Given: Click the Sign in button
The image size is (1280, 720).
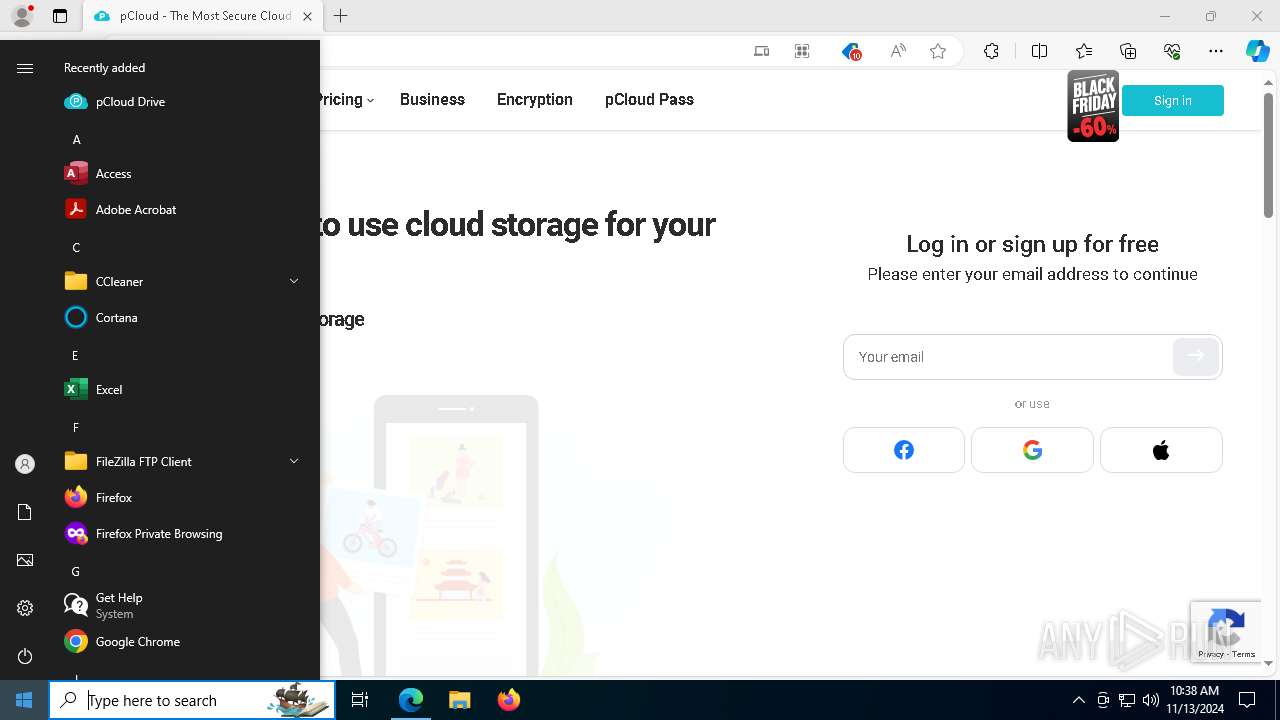Looking at the screenshot, I should [1173, 100].
